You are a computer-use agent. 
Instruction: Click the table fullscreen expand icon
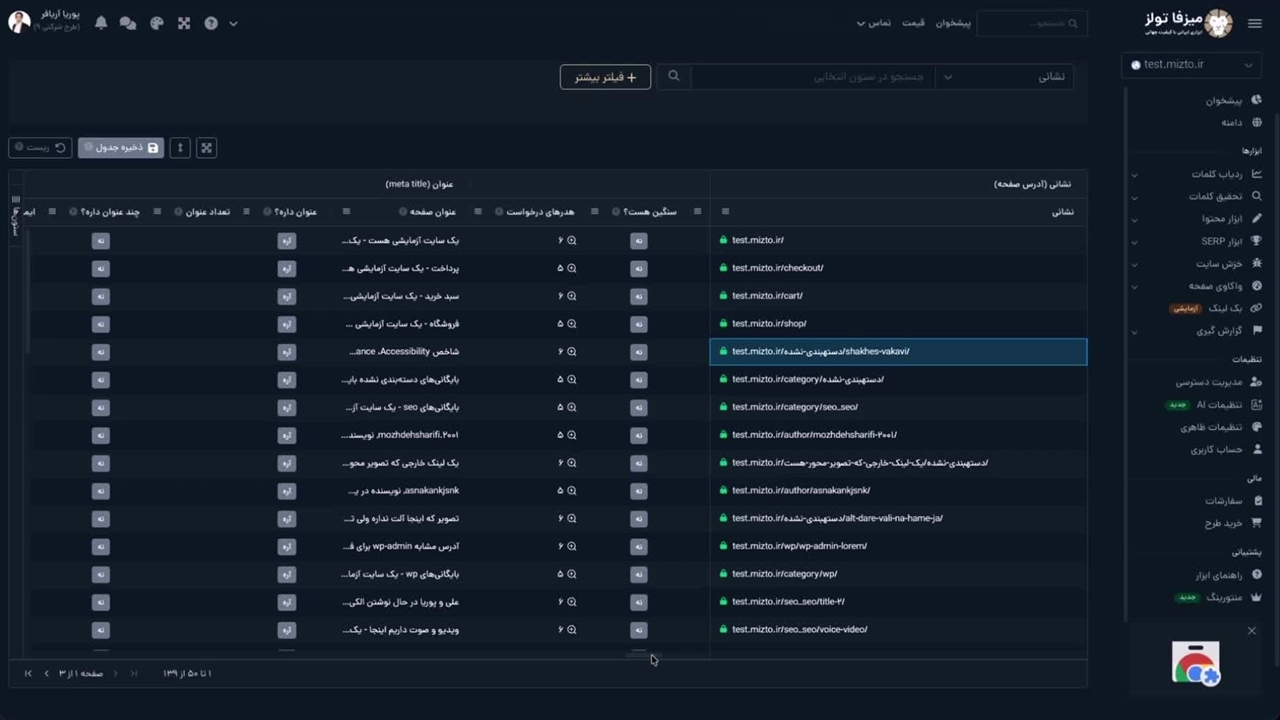pyautogui.click(x=206, y=147)
